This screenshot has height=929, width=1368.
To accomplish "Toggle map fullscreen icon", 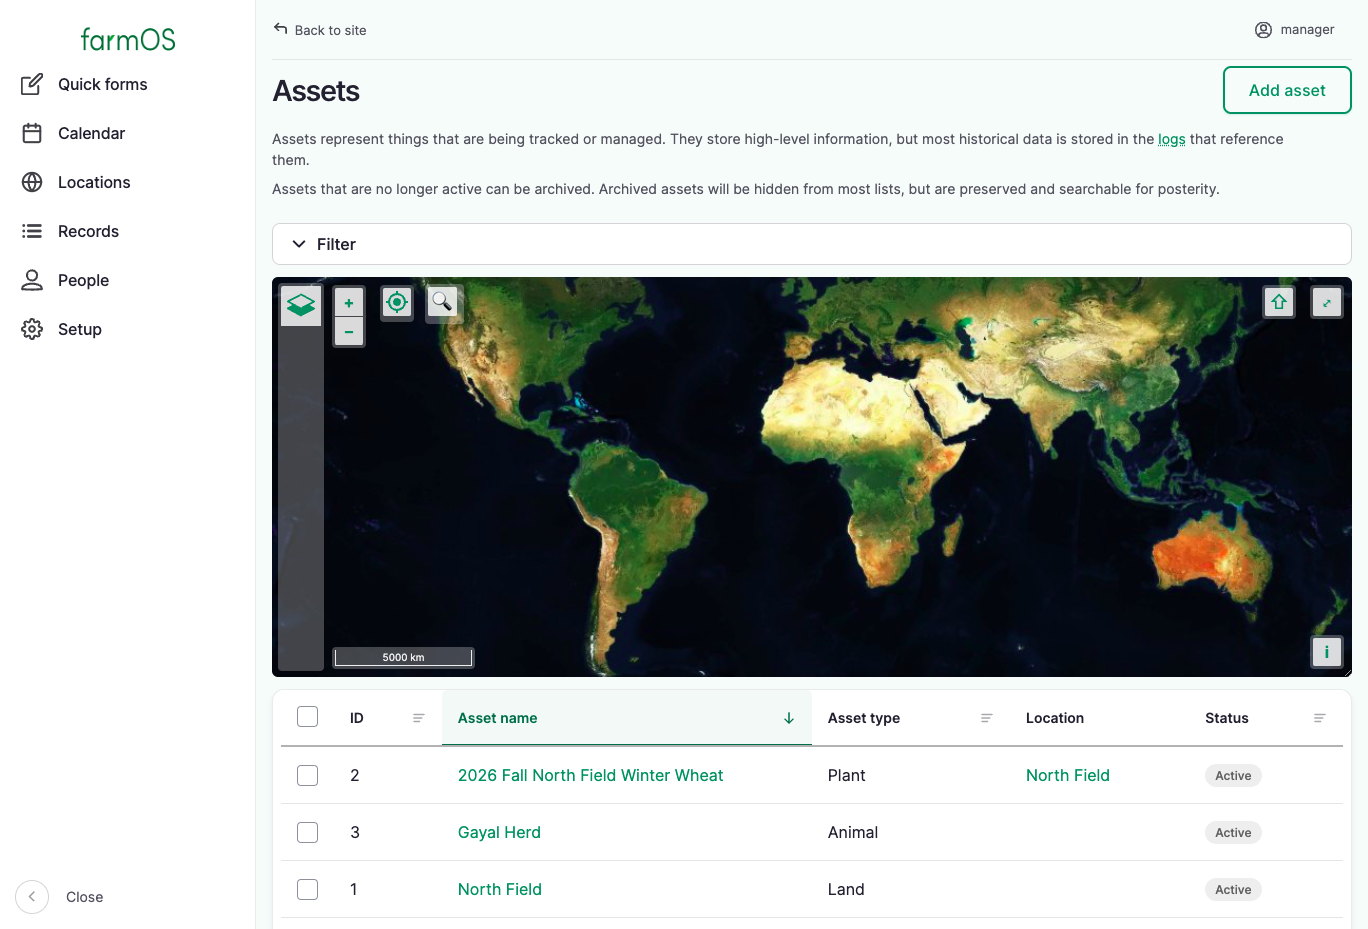I will [1327, 302].
